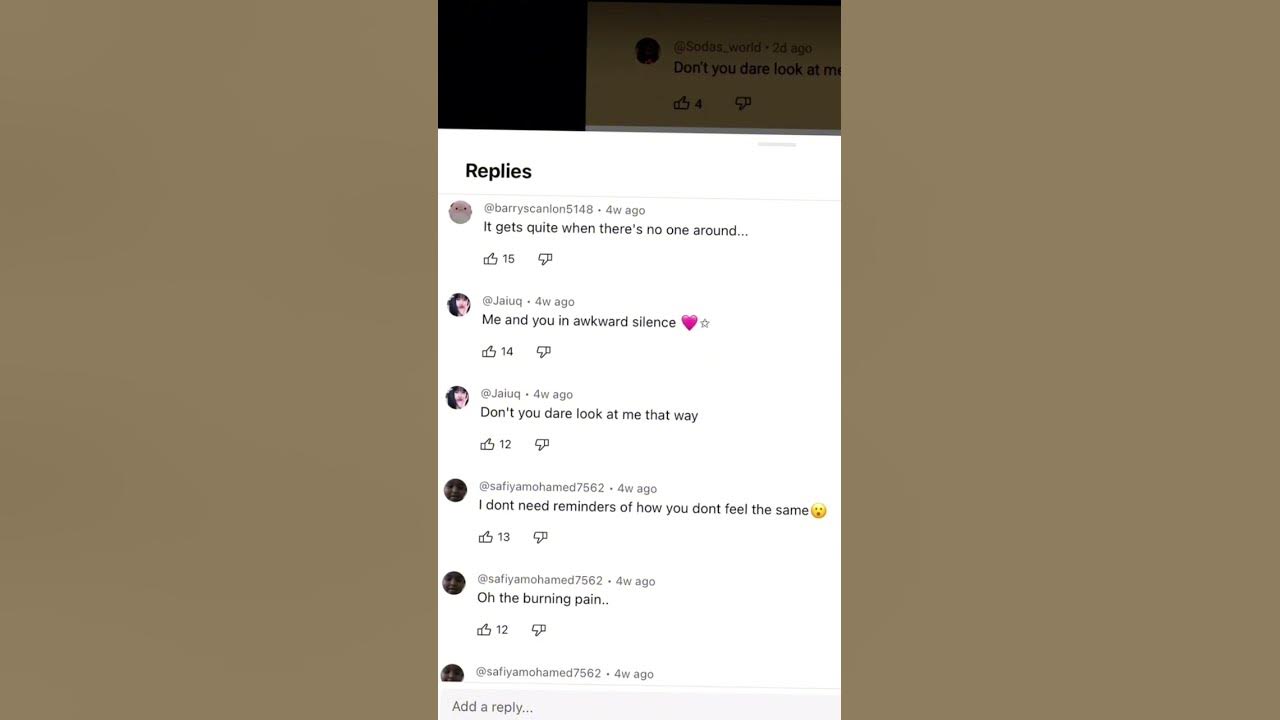The image size is (1280, 720).
Task: Open @Sodas_world username link
Action: point(717,47)
